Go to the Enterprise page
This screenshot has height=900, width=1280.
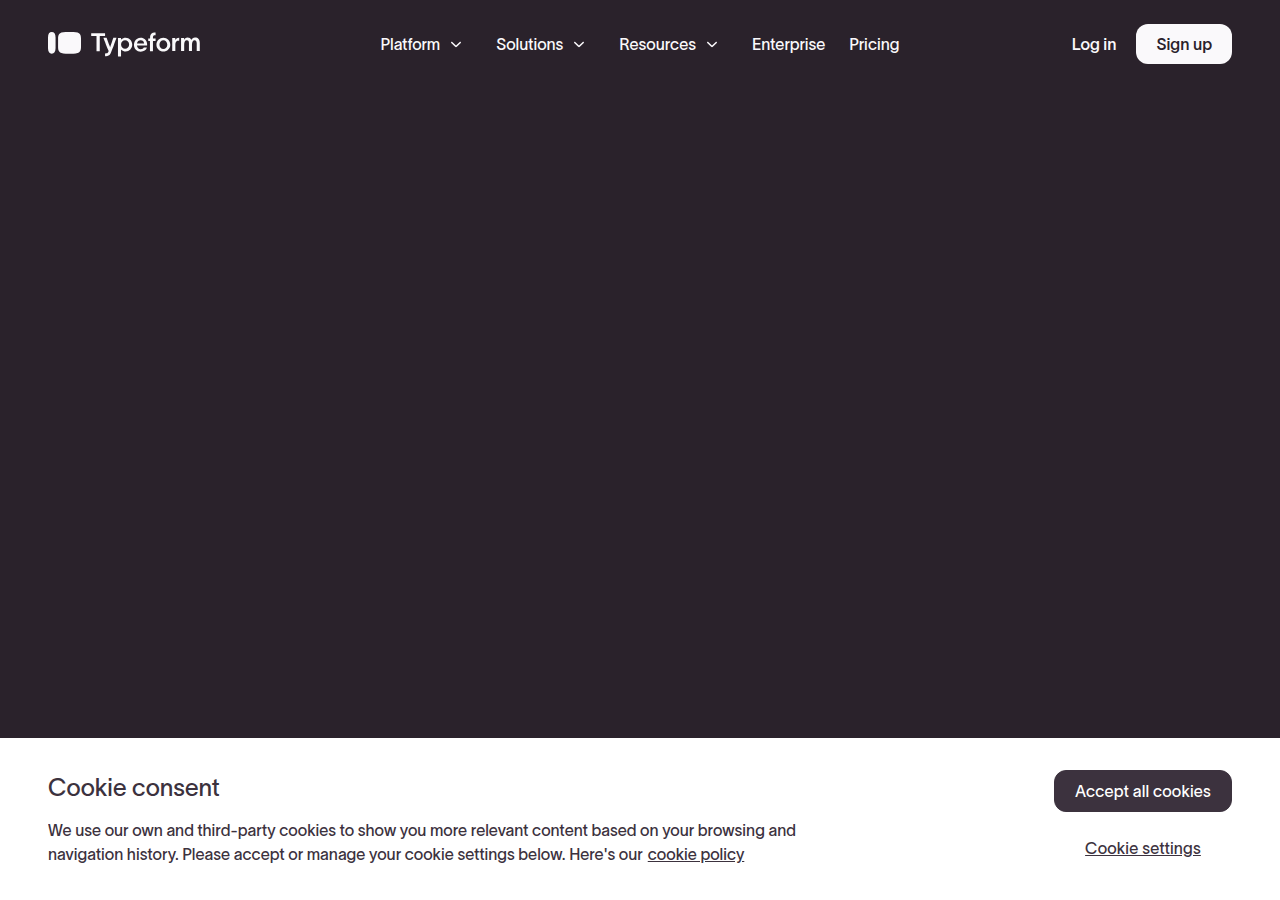pyautogui.click(x=788, y=44)
